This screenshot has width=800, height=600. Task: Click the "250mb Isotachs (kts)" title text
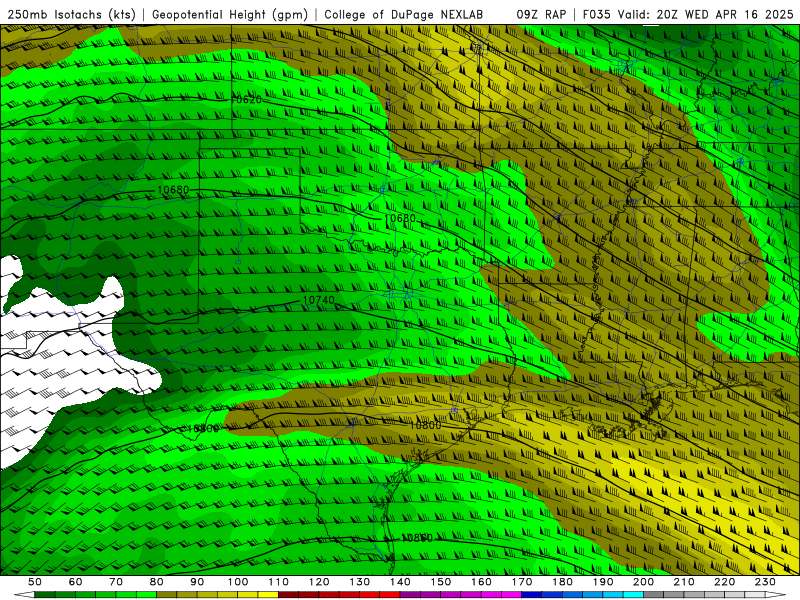click(x=72, y=15)
